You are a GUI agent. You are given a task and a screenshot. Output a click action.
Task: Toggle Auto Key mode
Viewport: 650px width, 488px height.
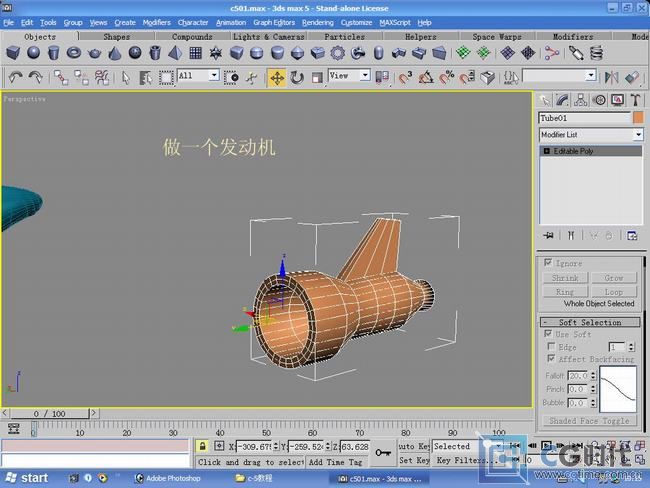414,446
